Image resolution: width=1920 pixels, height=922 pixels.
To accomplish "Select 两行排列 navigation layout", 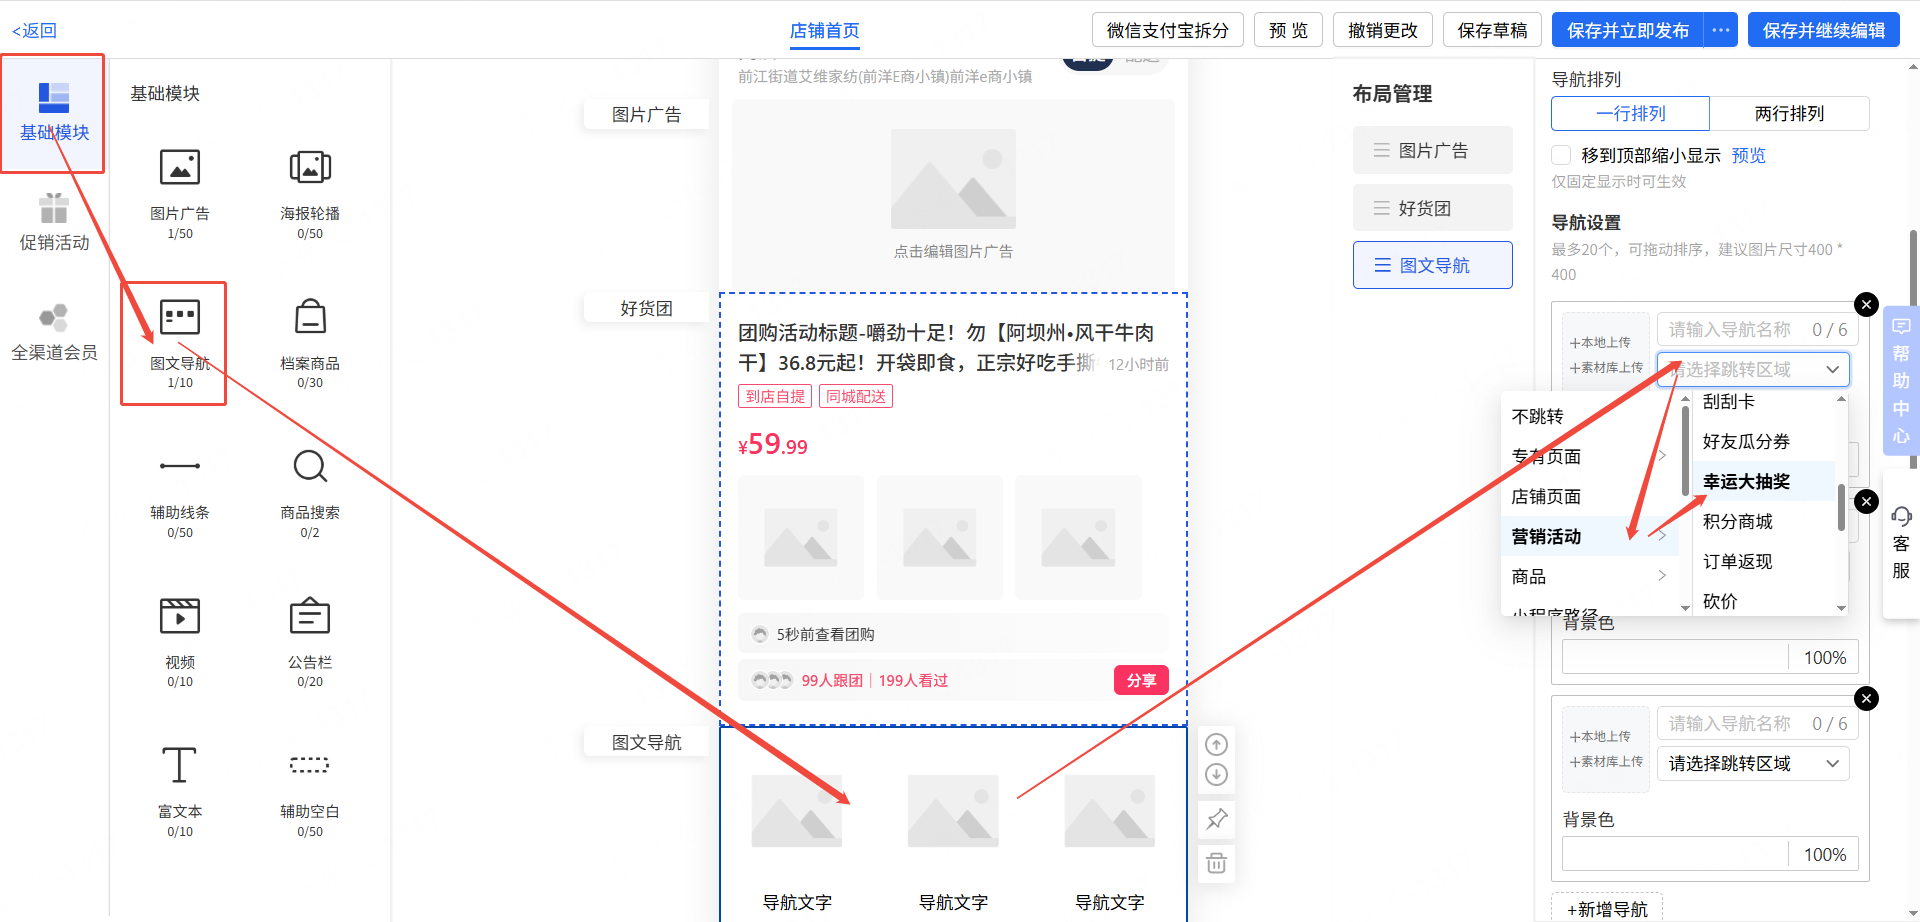I will 1789,113.
